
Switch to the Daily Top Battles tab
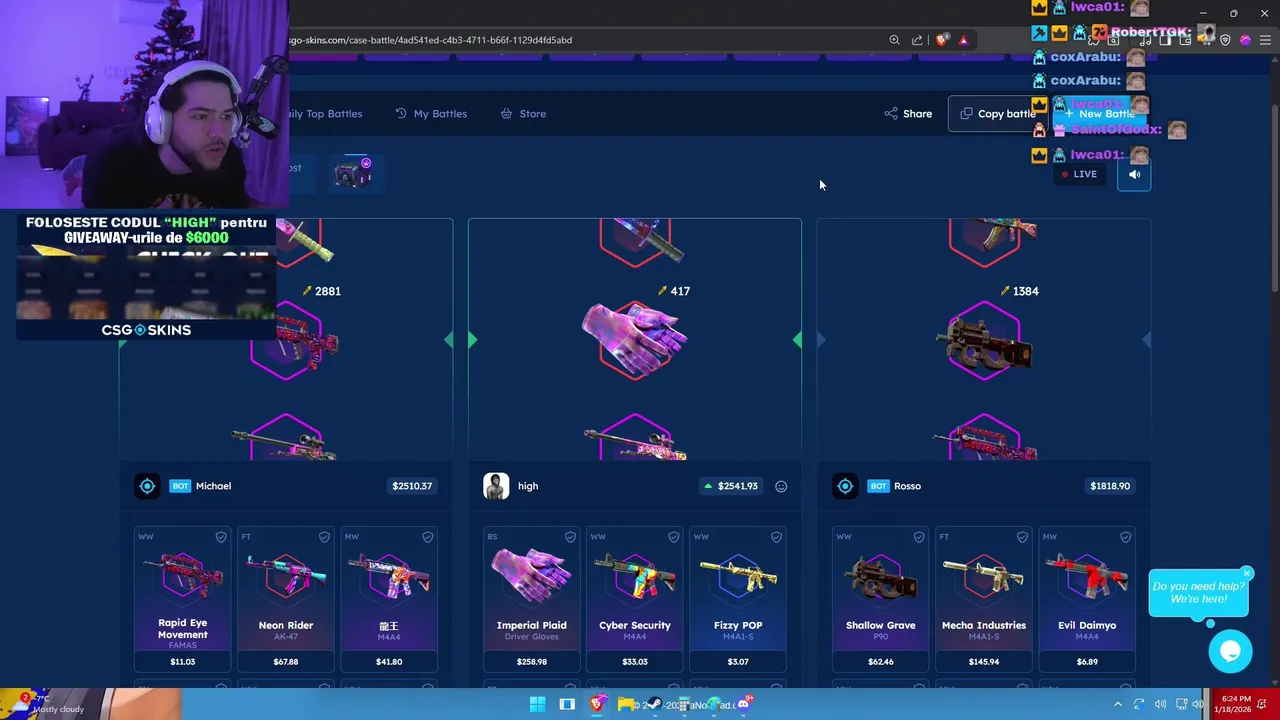click(323, 114)
